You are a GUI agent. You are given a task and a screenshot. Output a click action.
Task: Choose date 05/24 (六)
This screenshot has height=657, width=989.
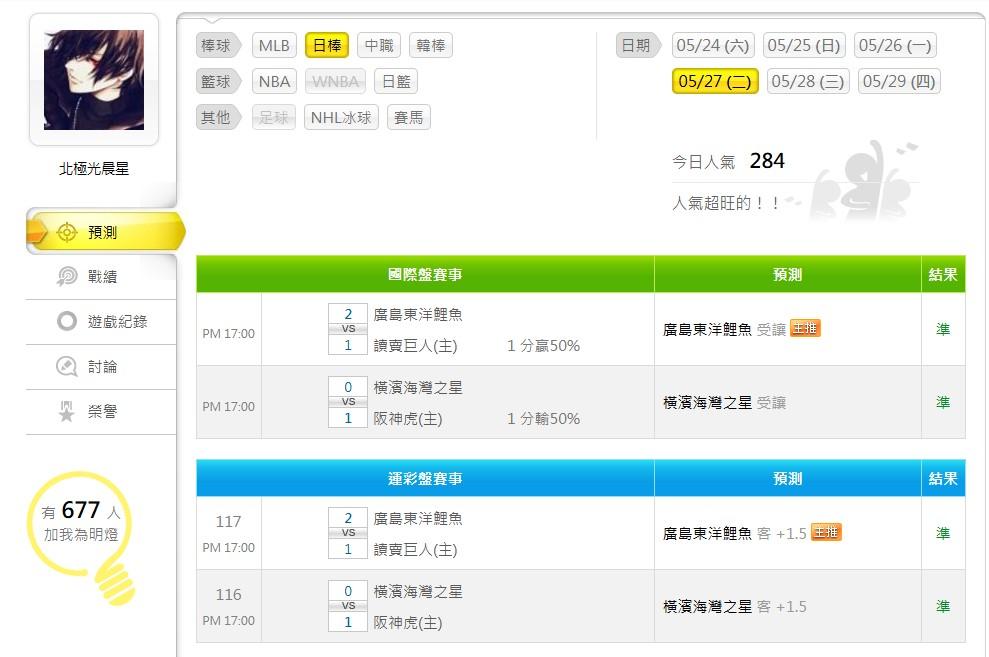pos(713,45)
